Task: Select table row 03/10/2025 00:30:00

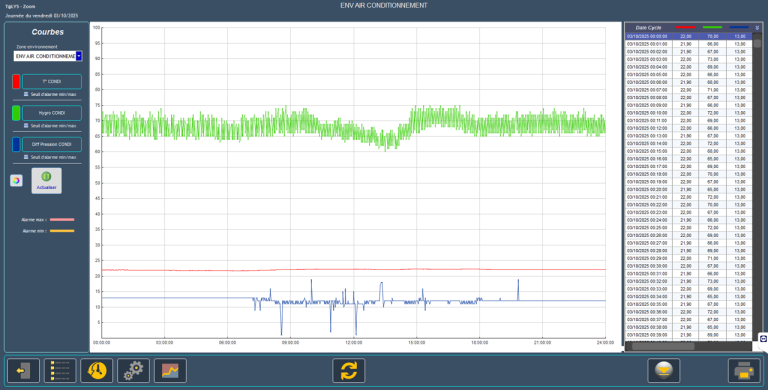Action: click(689, 266)
